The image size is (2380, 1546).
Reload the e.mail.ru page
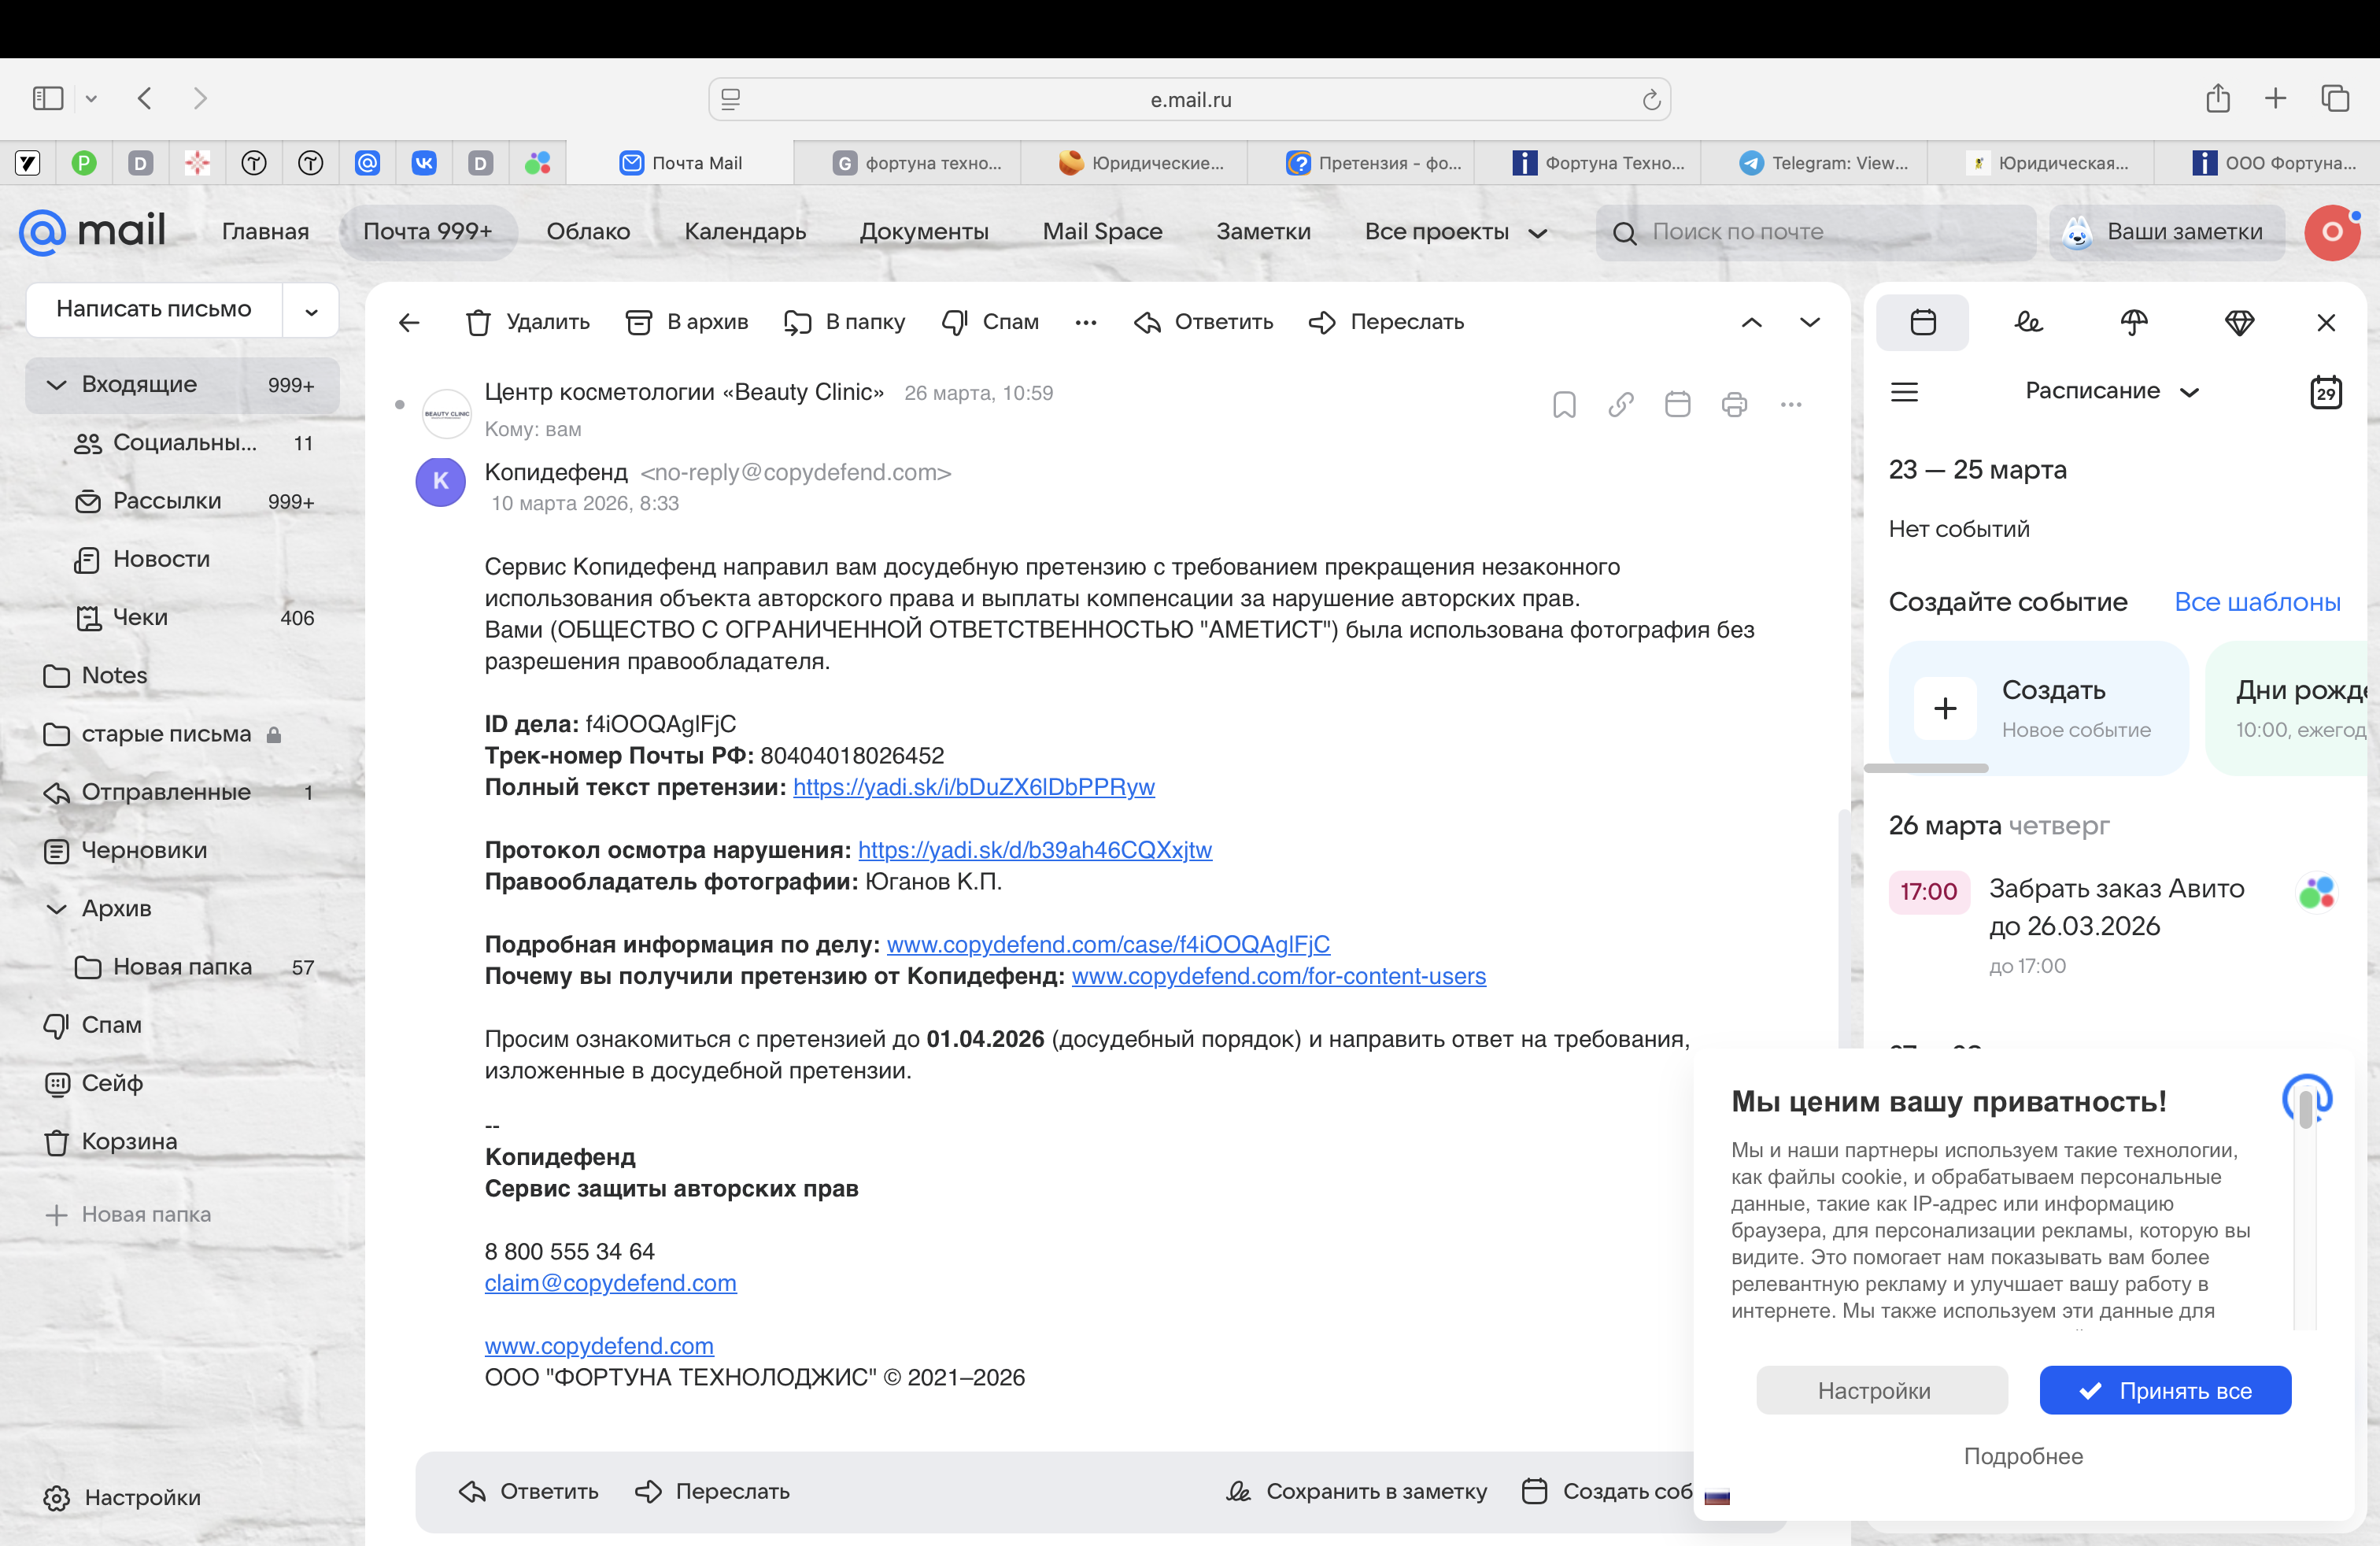tap(1651, 99)
